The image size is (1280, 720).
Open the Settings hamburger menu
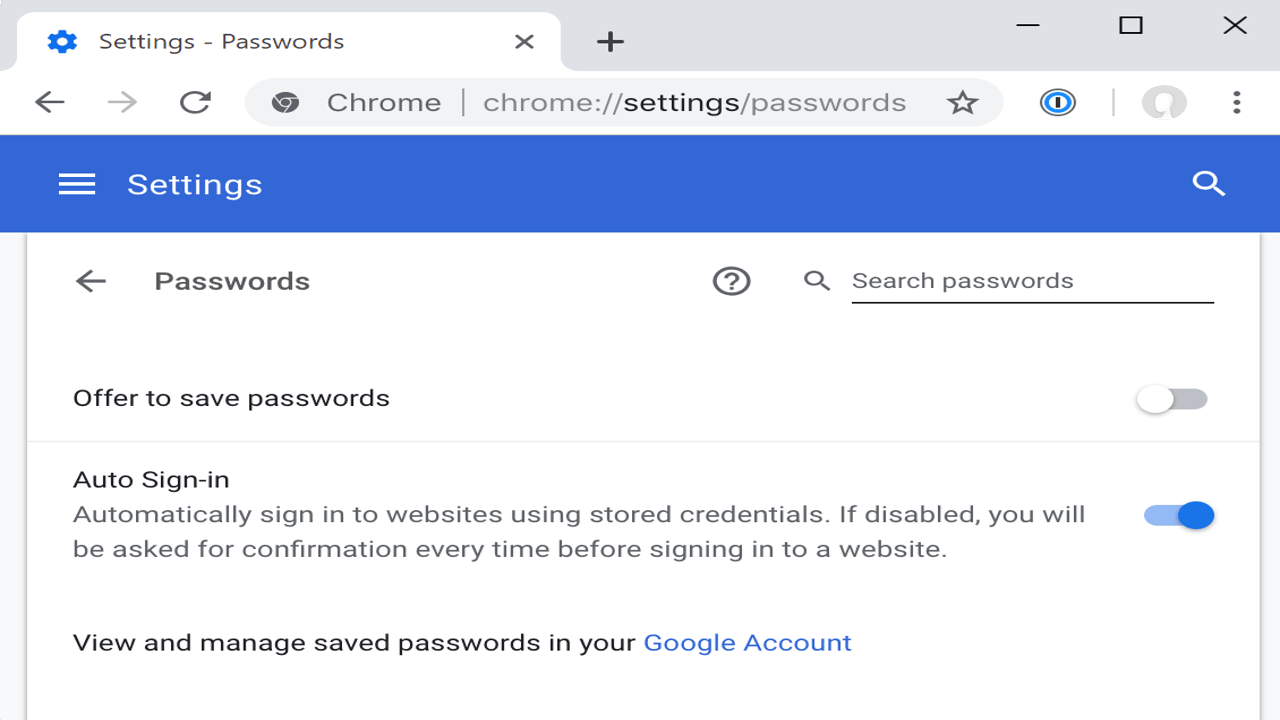pyautogui.click(x=77, y=183)
